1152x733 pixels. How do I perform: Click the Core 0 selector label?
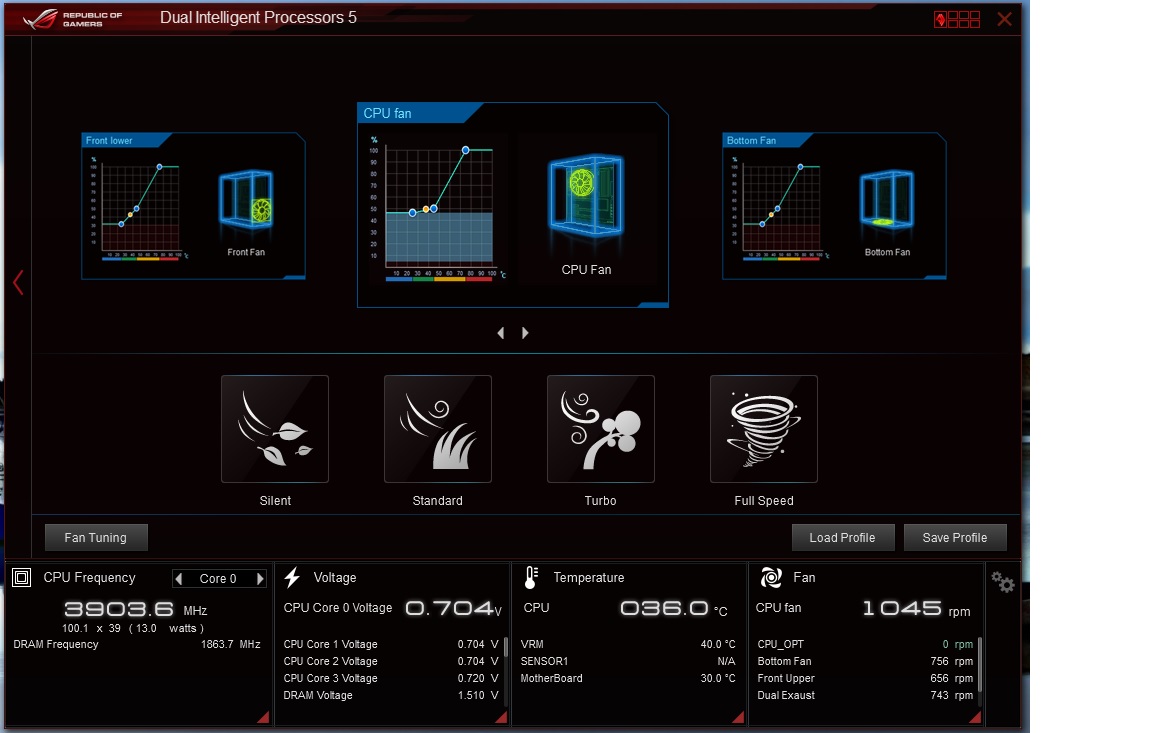[218, 579]
